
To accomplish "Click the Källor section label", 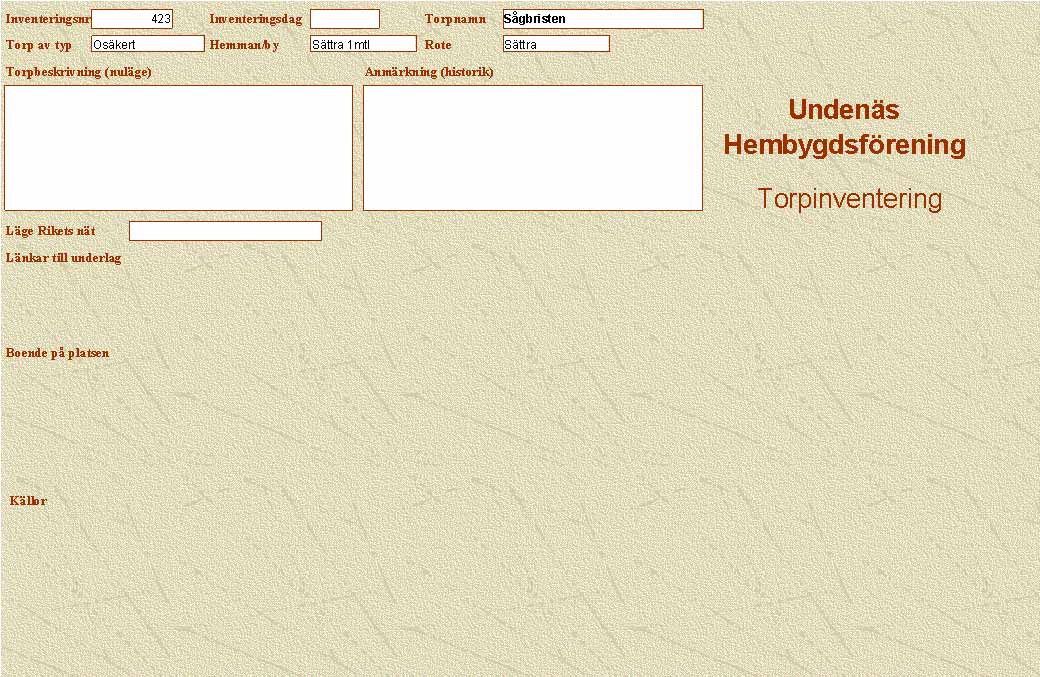I will [x=28, y=501].
